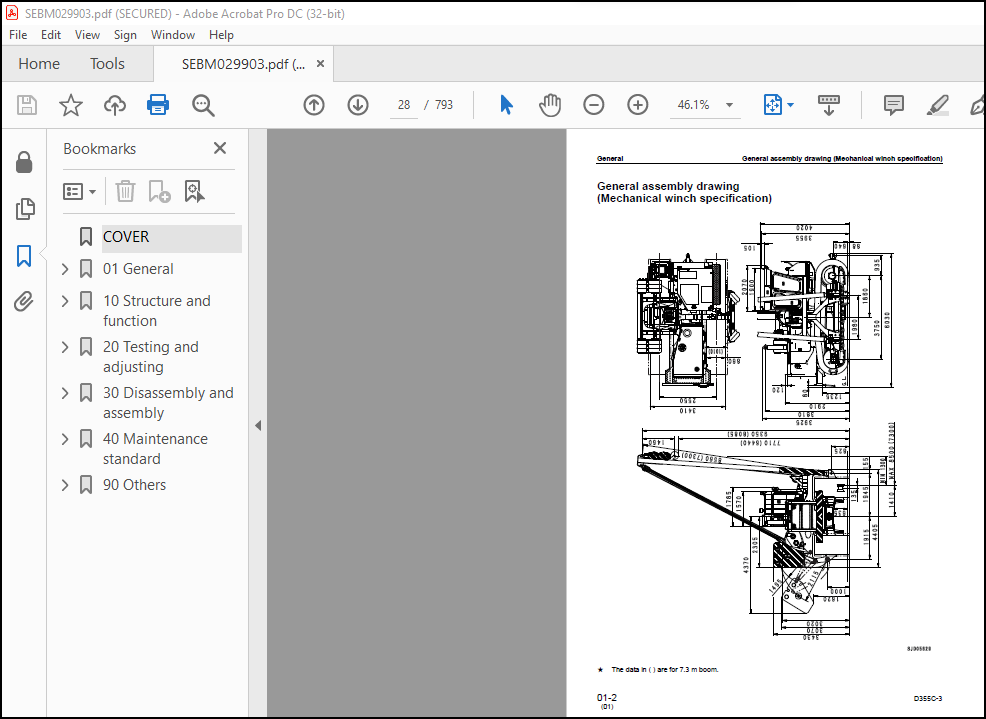Open the Window menu

pos(173,35)
